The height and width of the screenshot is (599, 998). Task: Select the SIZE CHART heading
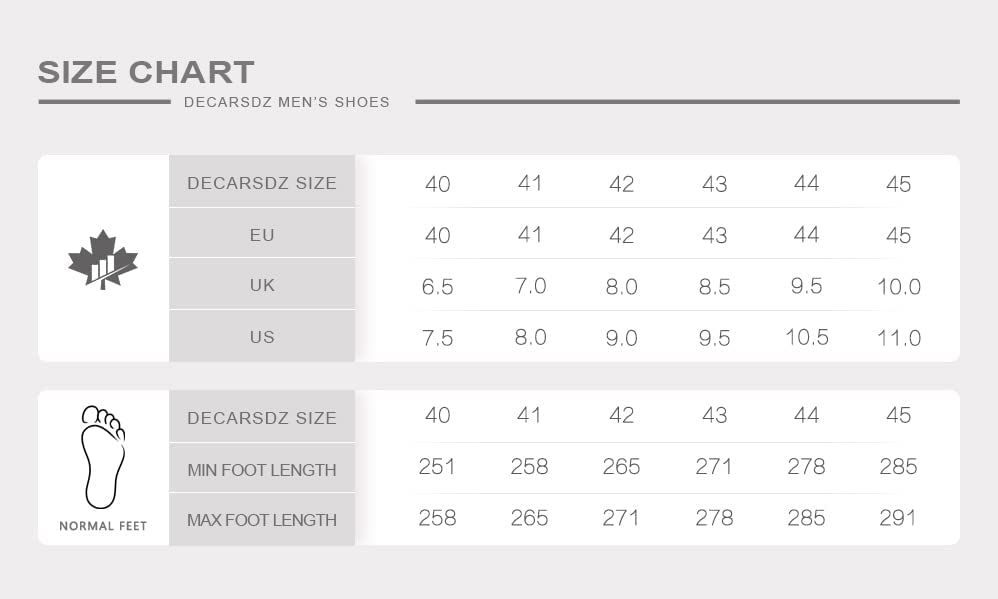(x=146, y=72)
